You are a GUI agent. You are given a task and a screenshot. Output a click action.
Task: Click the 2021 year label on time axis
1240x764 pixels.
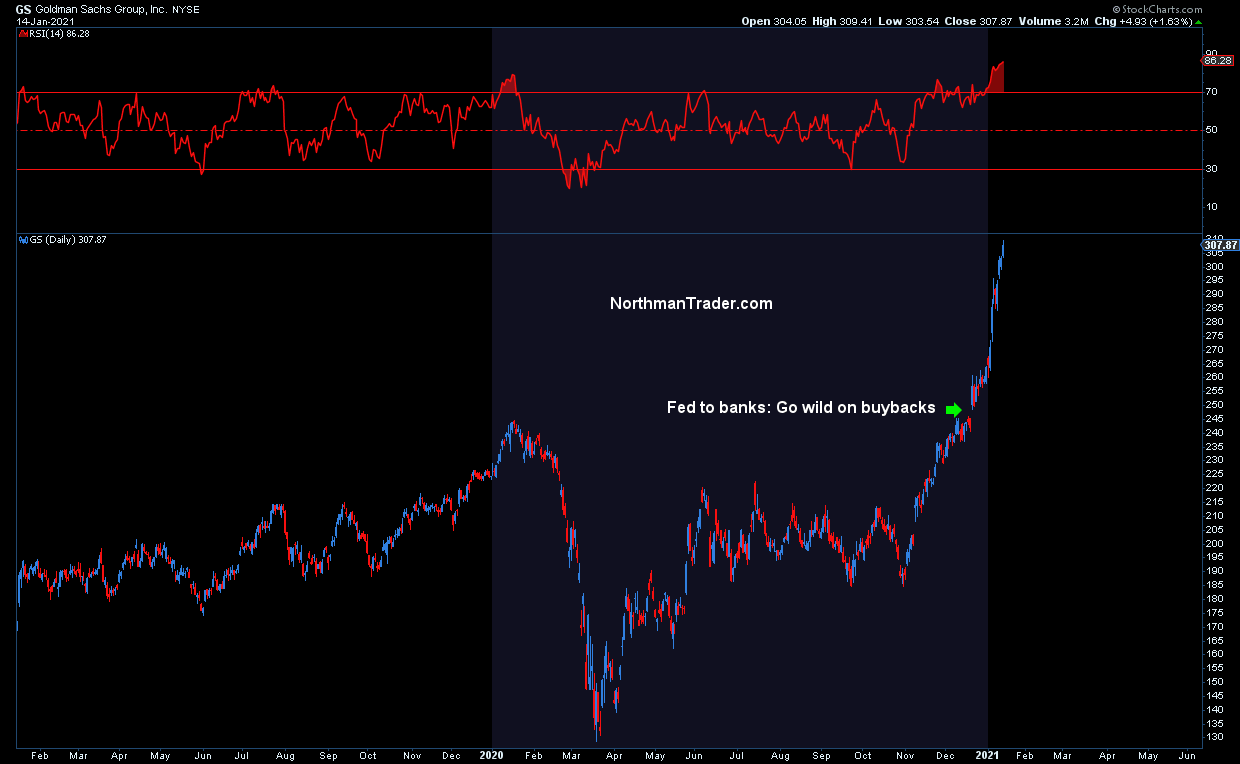(x=988, y=756)
